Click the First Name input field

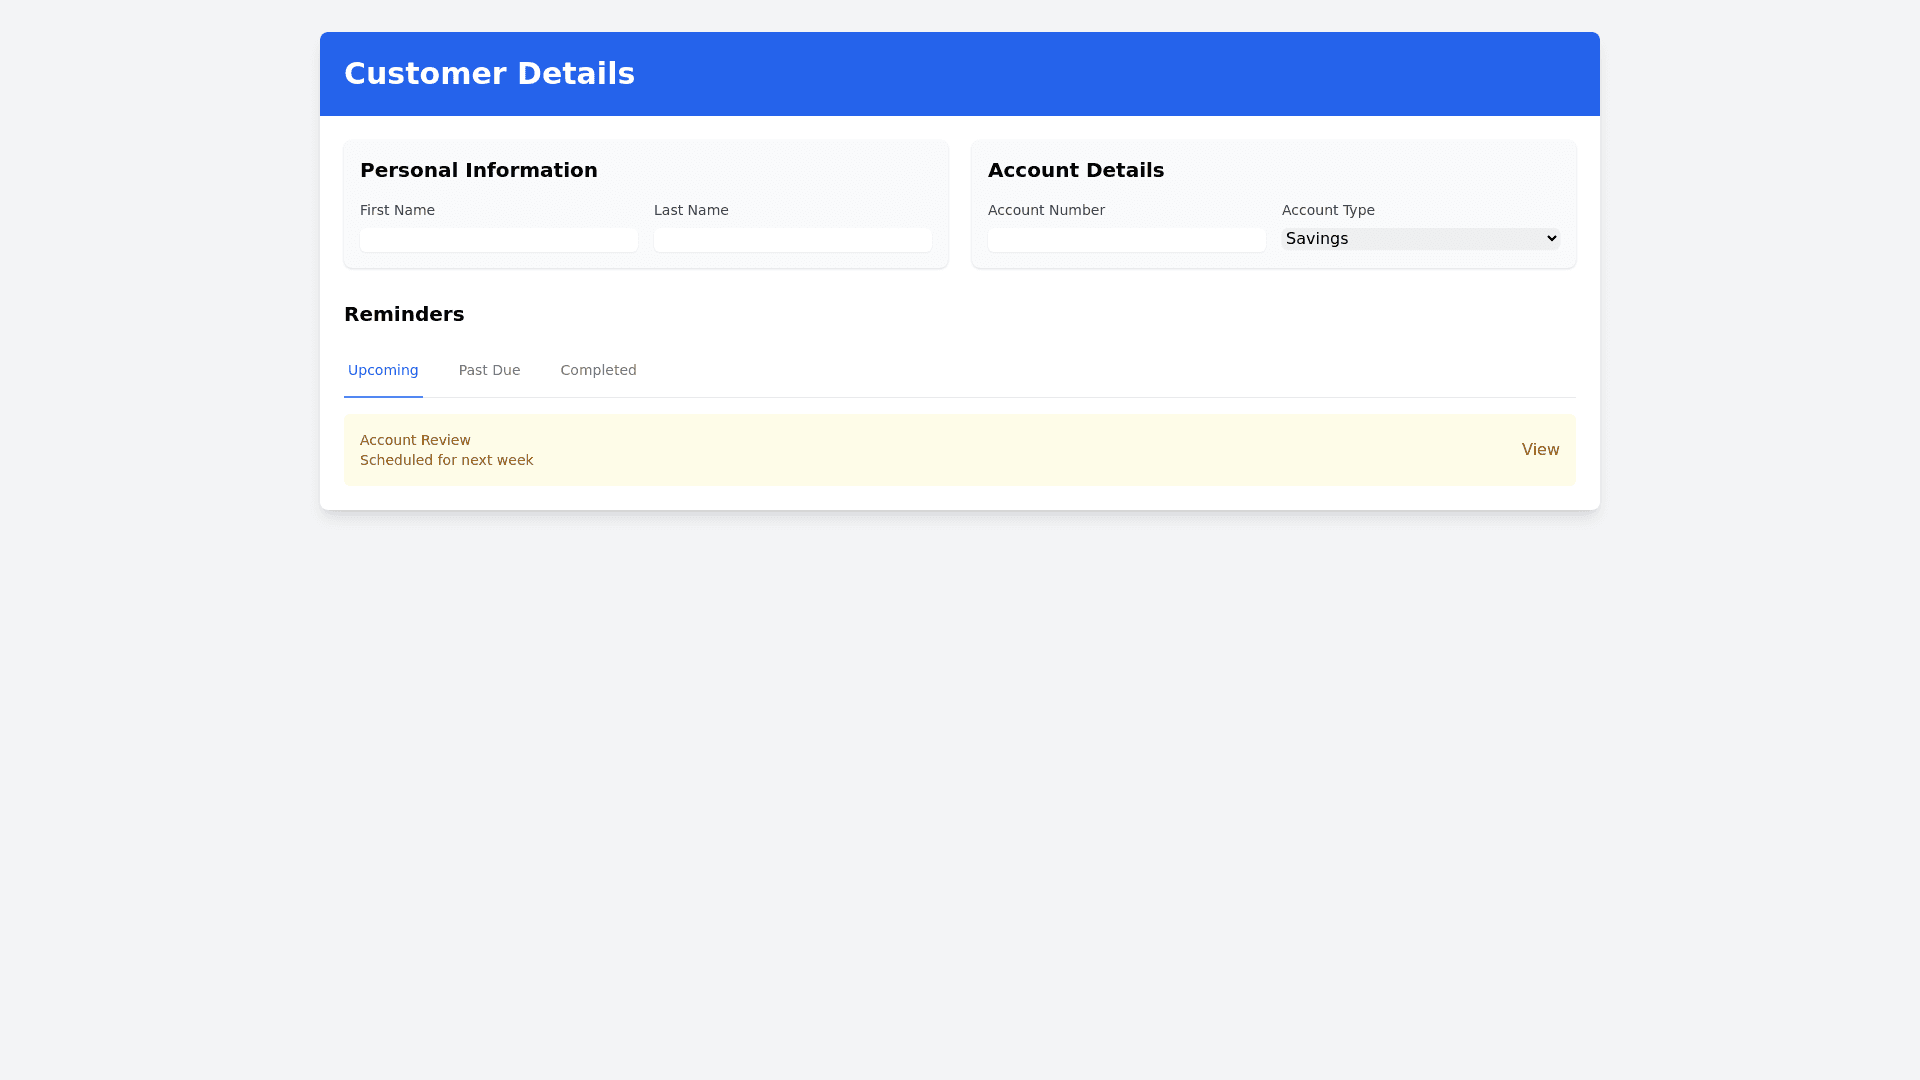pos(498,240)
